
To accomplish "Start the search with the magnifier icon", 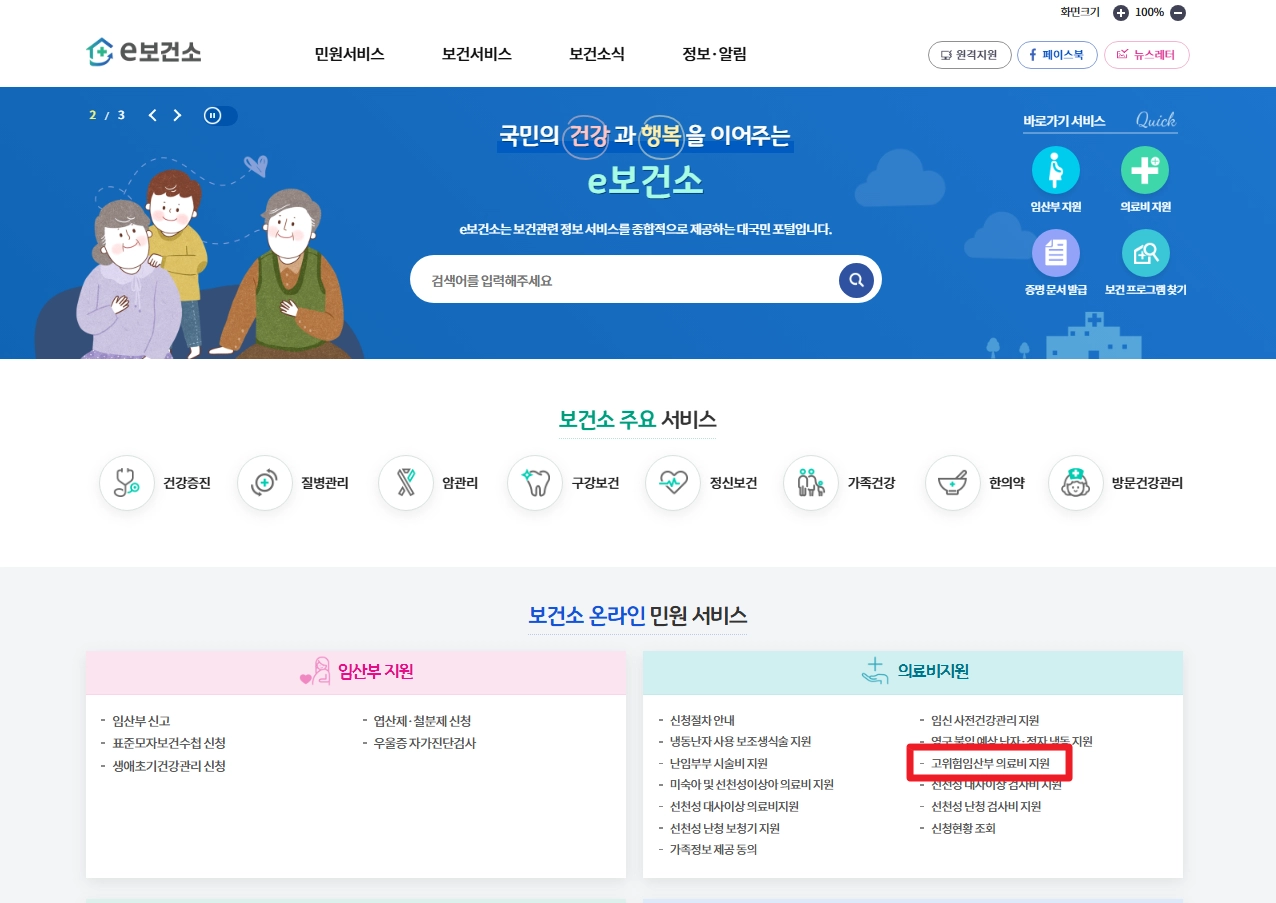I will [x=855, y=279].
